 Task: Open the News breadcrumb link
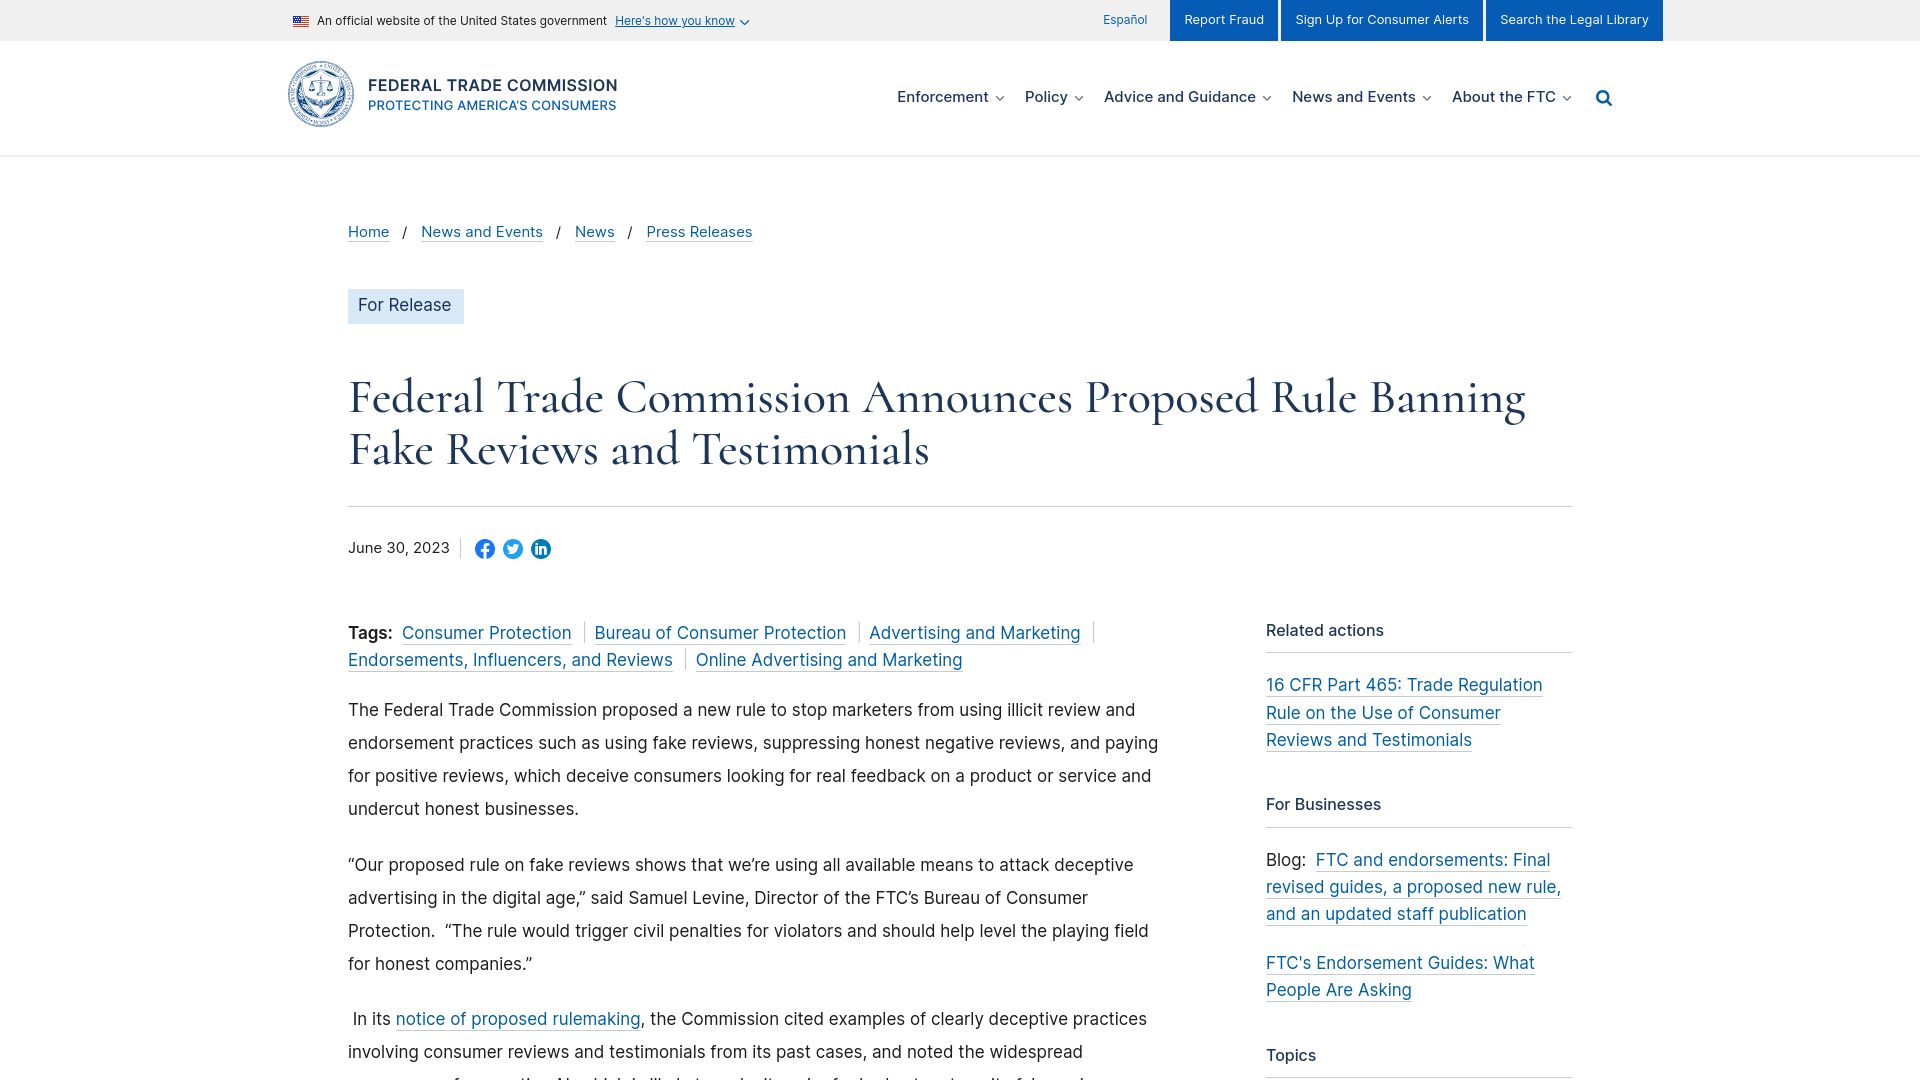click(x=594, y=232)
